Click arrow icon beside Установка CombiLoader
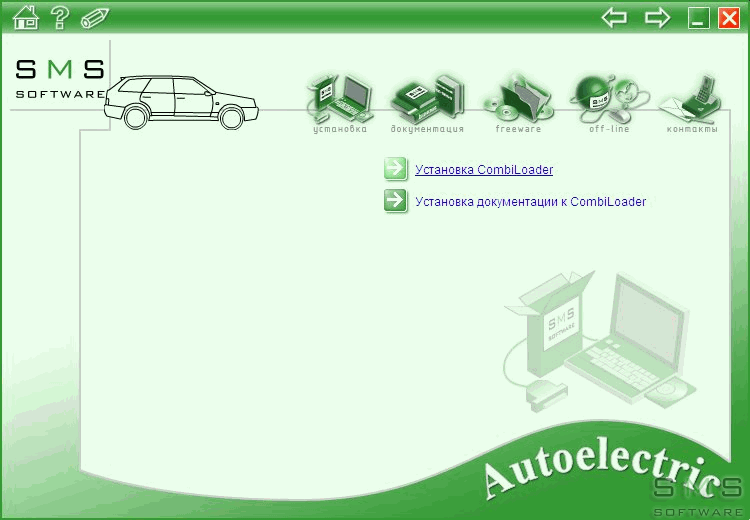 click(x=396, y=169)
